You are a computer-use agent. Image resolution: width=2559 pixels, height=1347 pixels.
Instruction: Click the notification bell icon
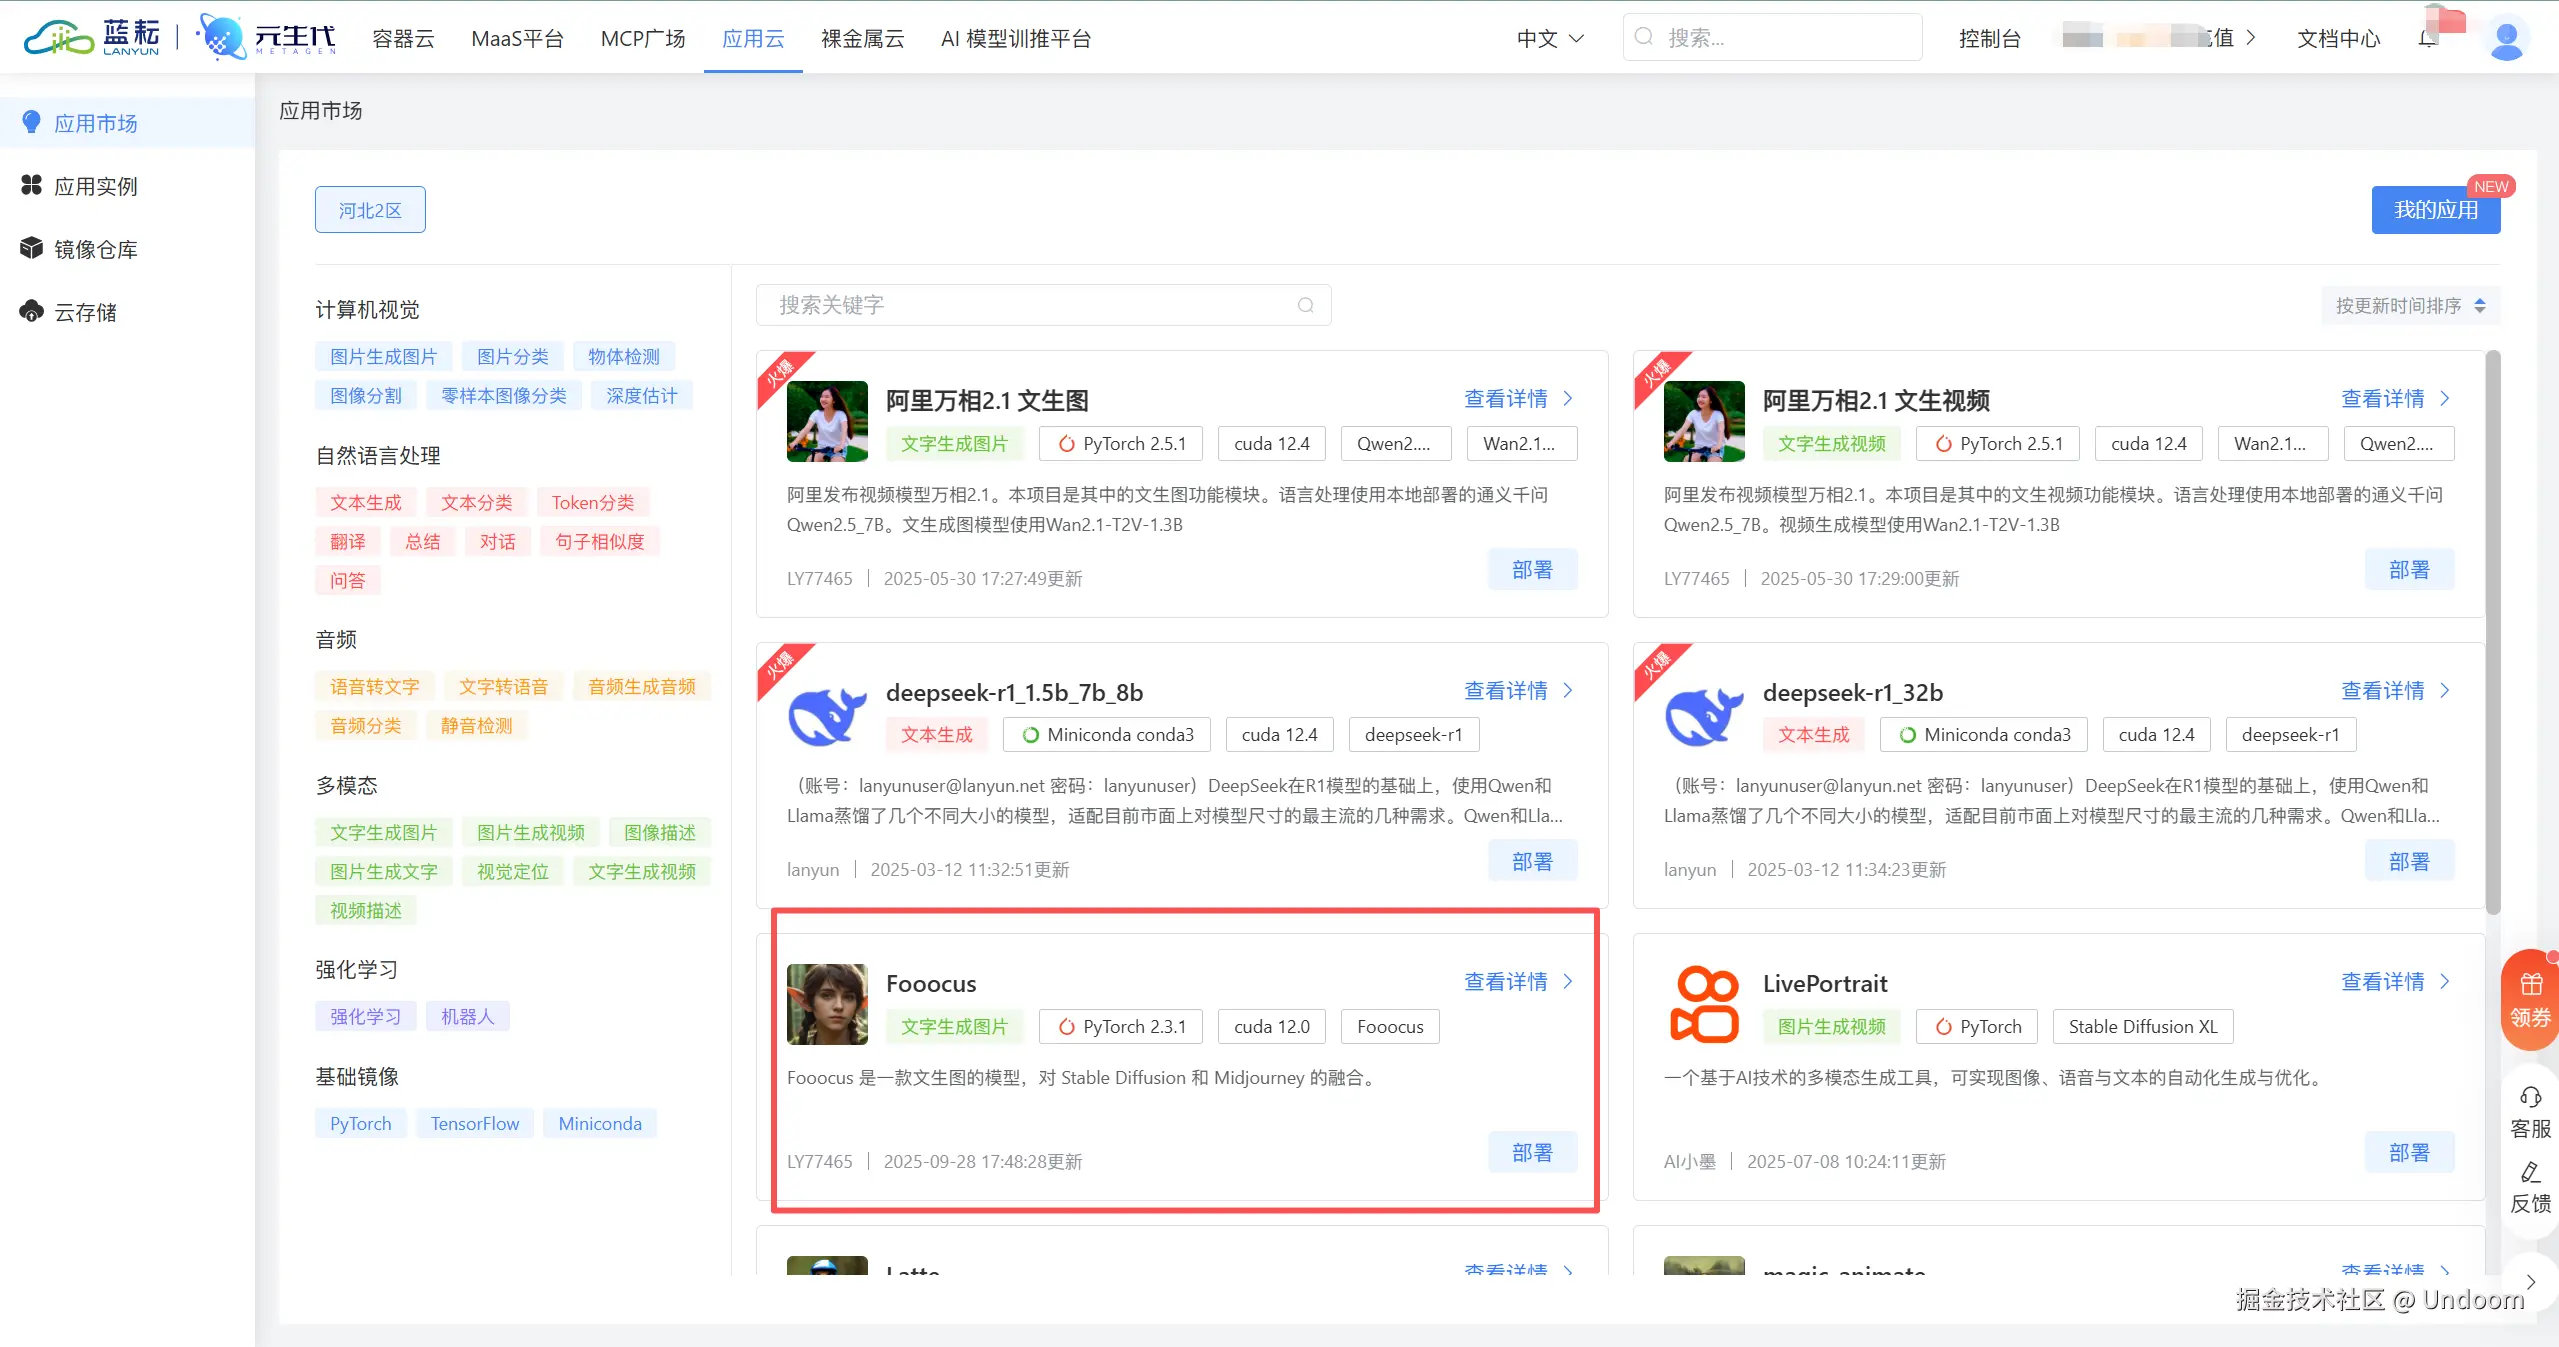pyautogui.click(x=2427, y=39)
